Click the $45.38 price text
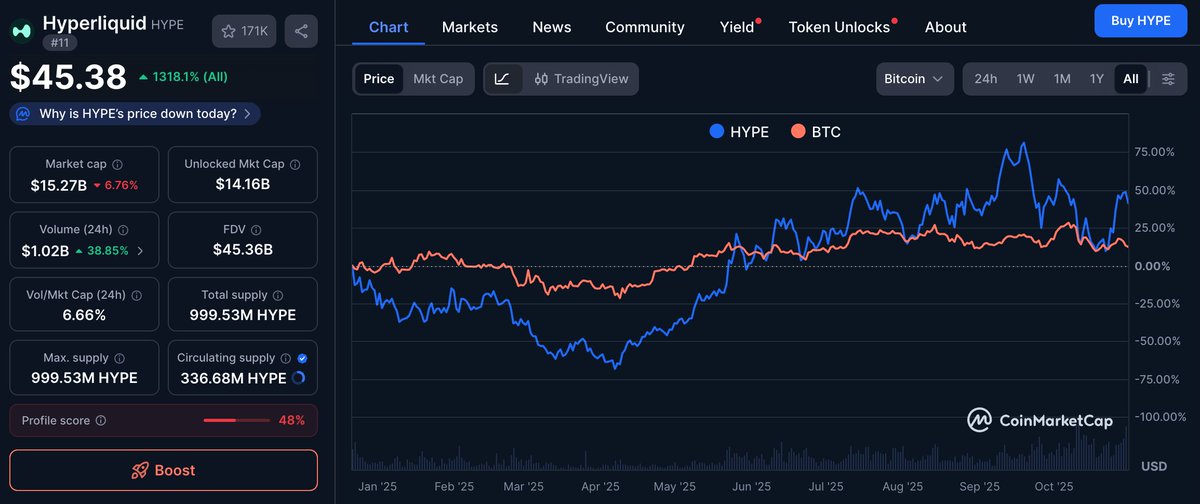1200x504 pixels. point(68,77)
